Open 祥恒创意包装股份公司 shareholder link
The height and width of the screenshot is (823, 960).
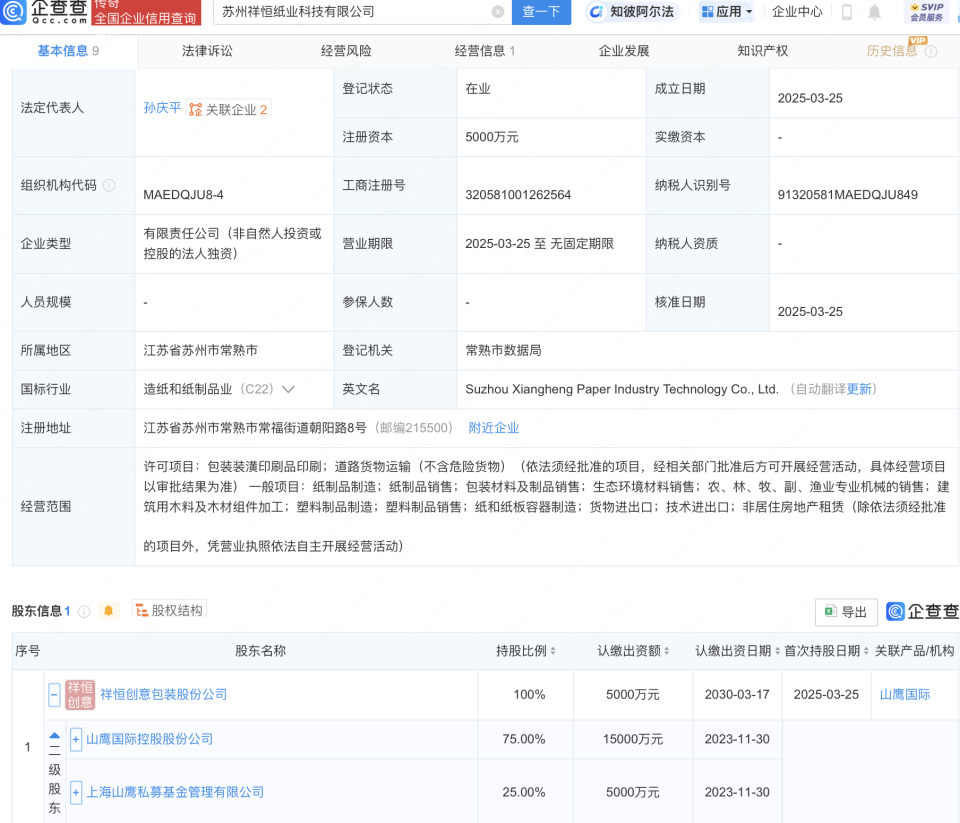pyautogui.click(x=163, y=694)
